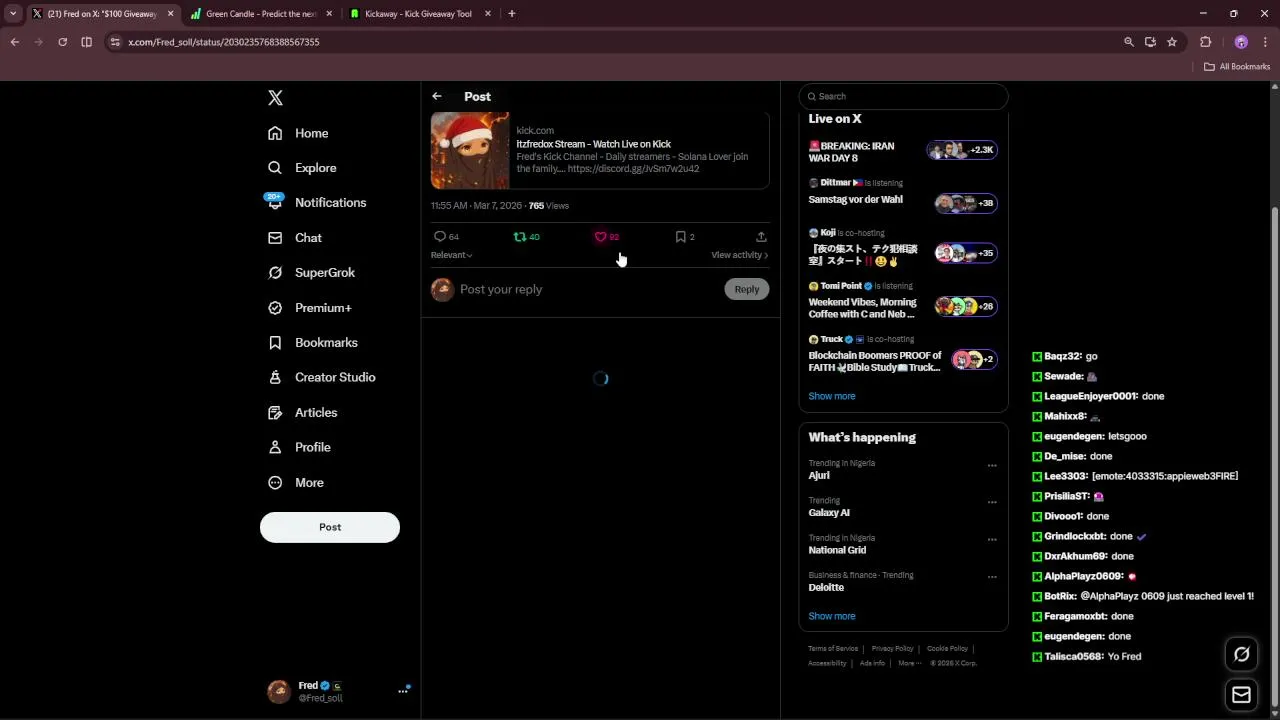Open tab search dropdown arrow
Screen dimensions: 1280x720
pyautogui.click(x=13, y=14)
